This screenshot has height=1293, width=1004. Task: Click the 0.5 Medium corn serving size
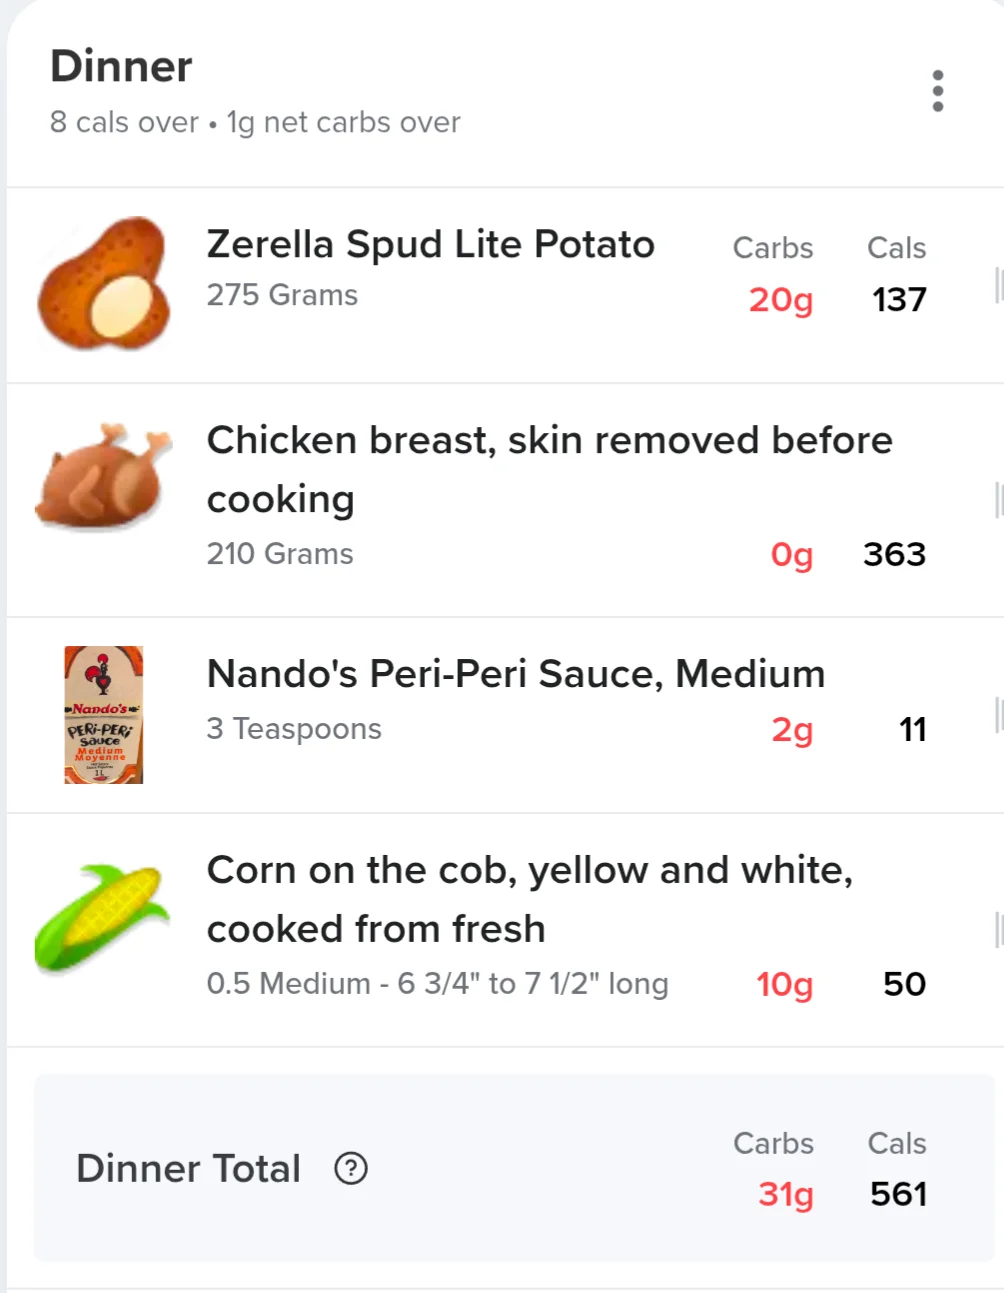click(x=437, y=983)
